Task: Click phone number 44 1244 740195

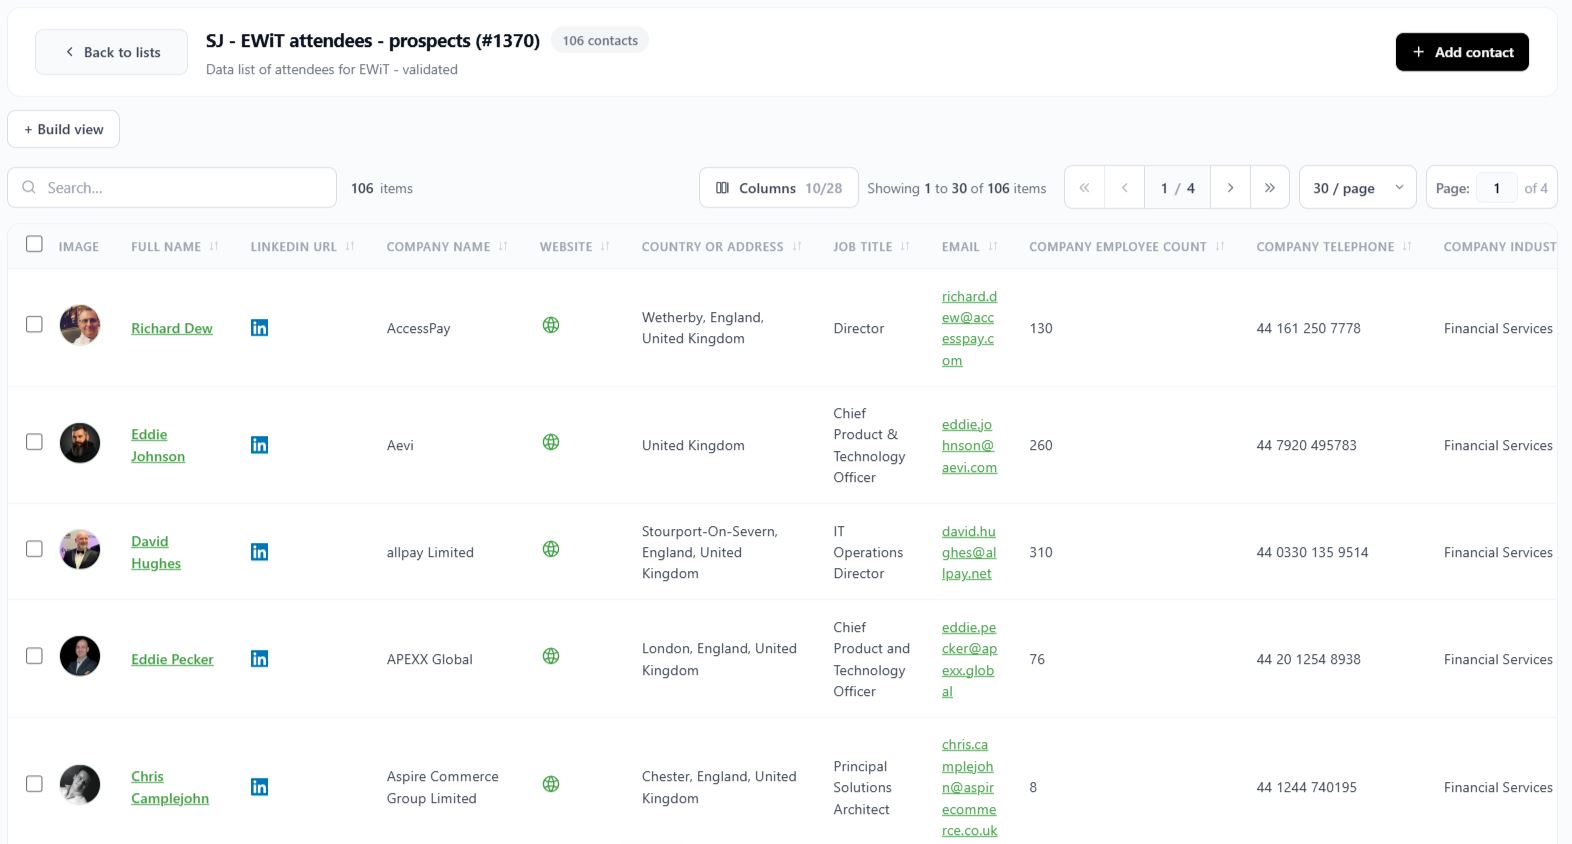Action: pos(1306,787)
